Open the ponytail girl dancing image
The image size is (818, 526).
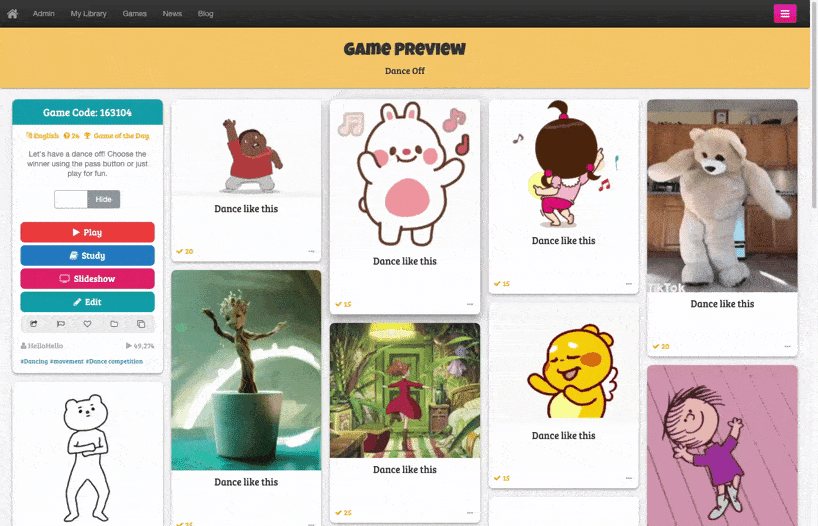(563, 164)
